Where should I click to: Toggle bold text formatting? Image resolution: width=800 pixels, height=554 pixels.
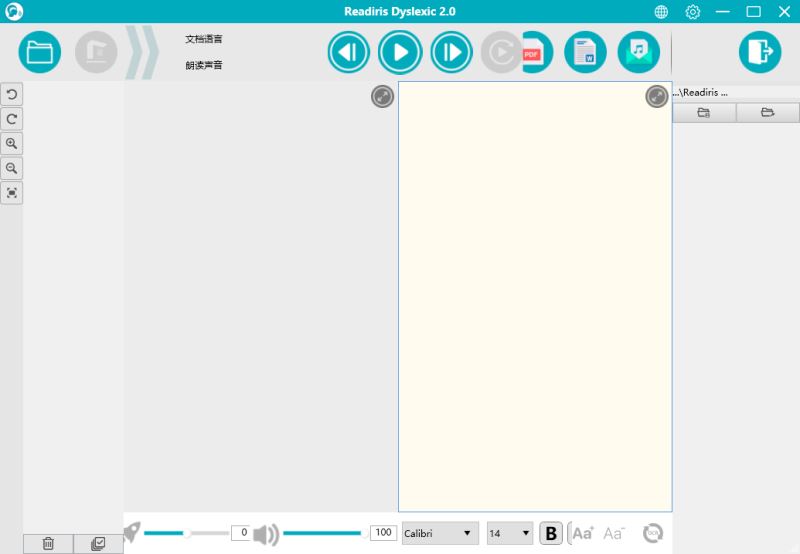551,534
